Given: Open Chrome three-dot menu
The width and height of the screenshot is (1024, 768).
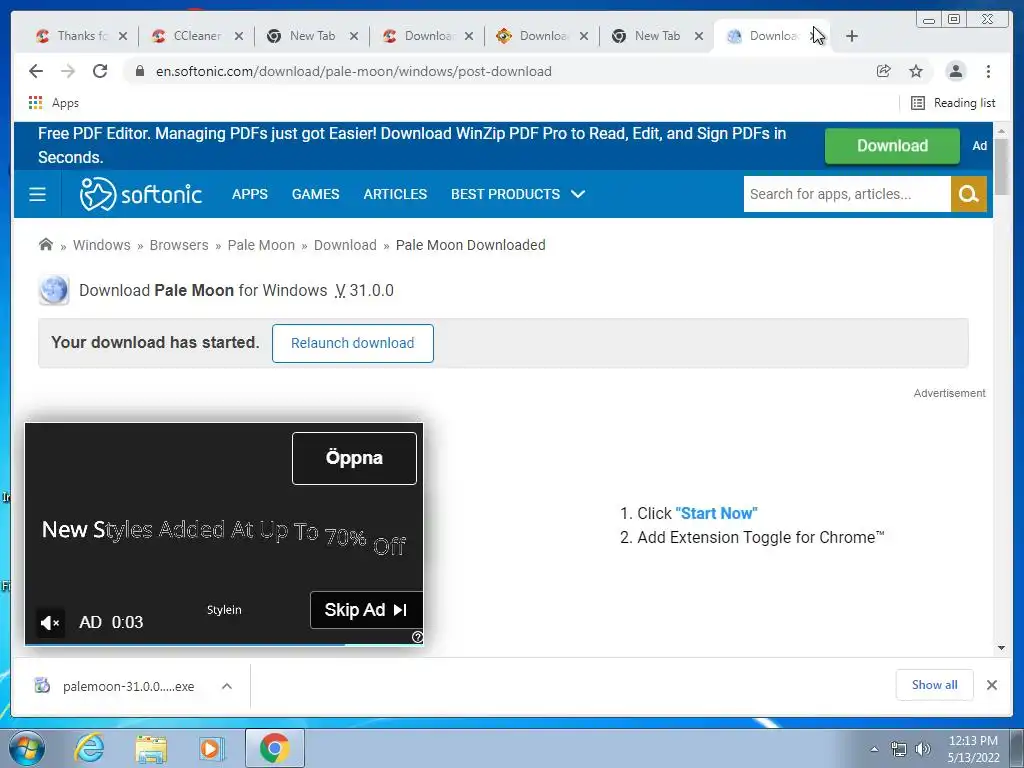Looking at the screenshot, I should tap(988, 71).
